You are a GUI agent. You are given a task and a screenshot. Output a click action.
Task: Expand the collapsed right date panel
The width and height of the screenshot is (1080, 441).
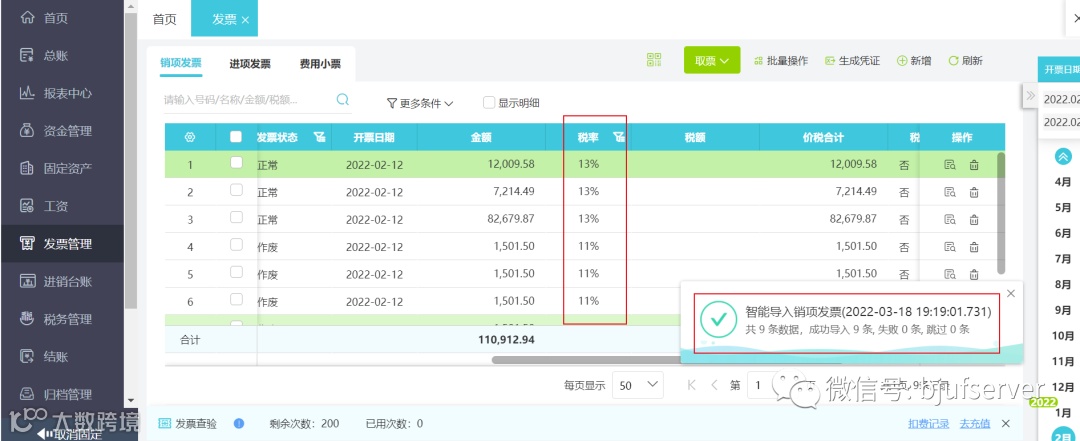point(1030,96)
